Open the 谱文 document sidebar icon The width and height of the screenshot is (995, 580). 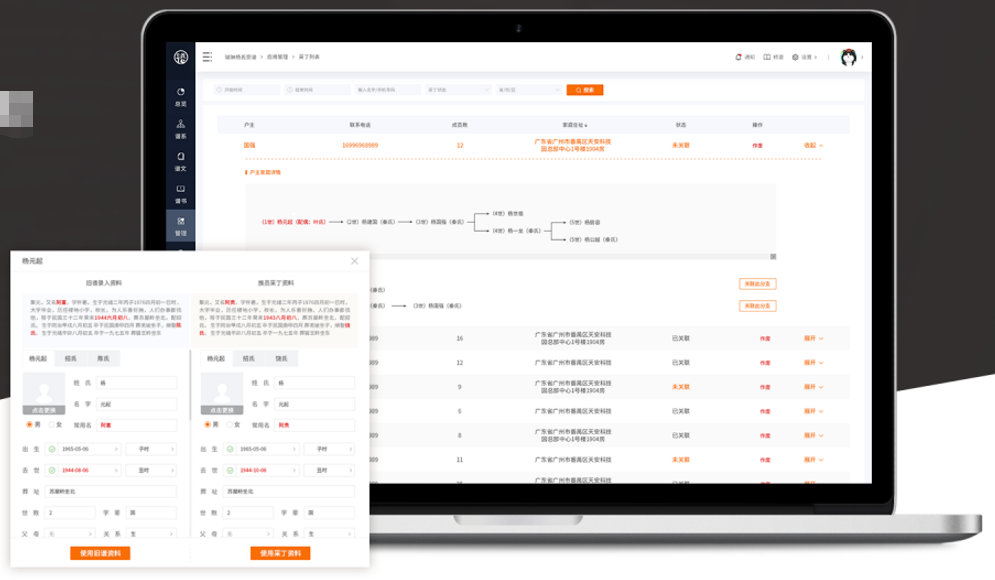click(x=180, y=161)
